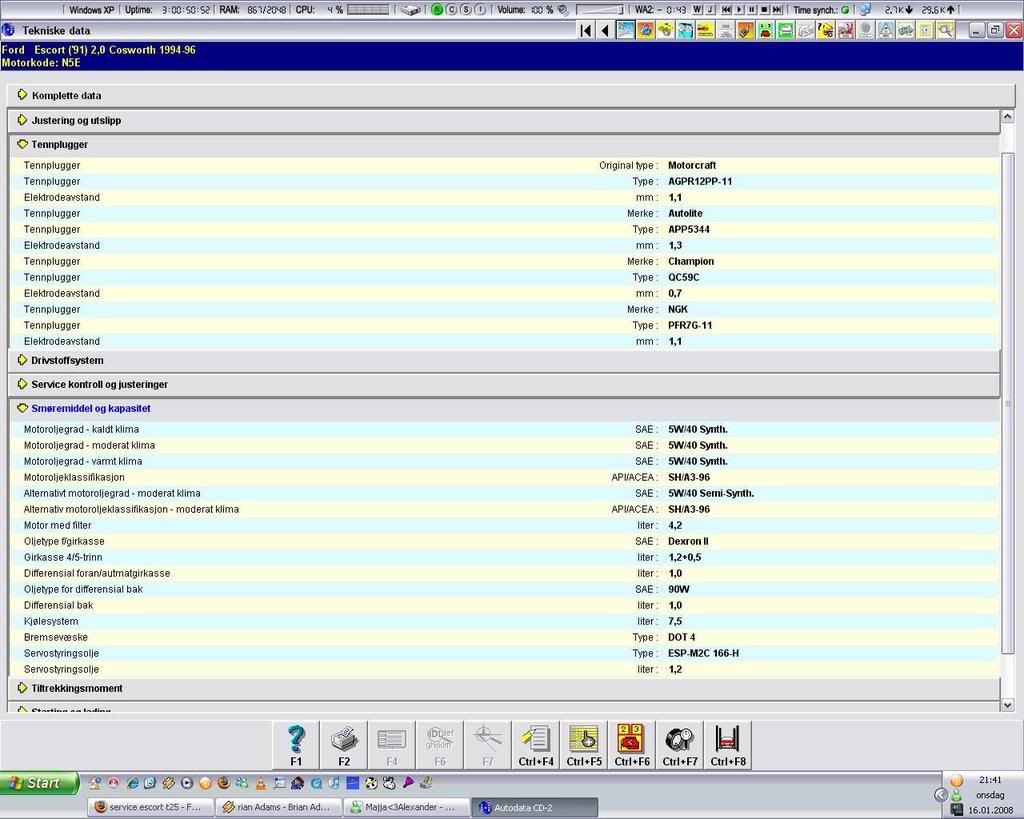Click the Ctrl+F4 notes document button
This screenshot has height=819, width=1024.
[536, 745]
